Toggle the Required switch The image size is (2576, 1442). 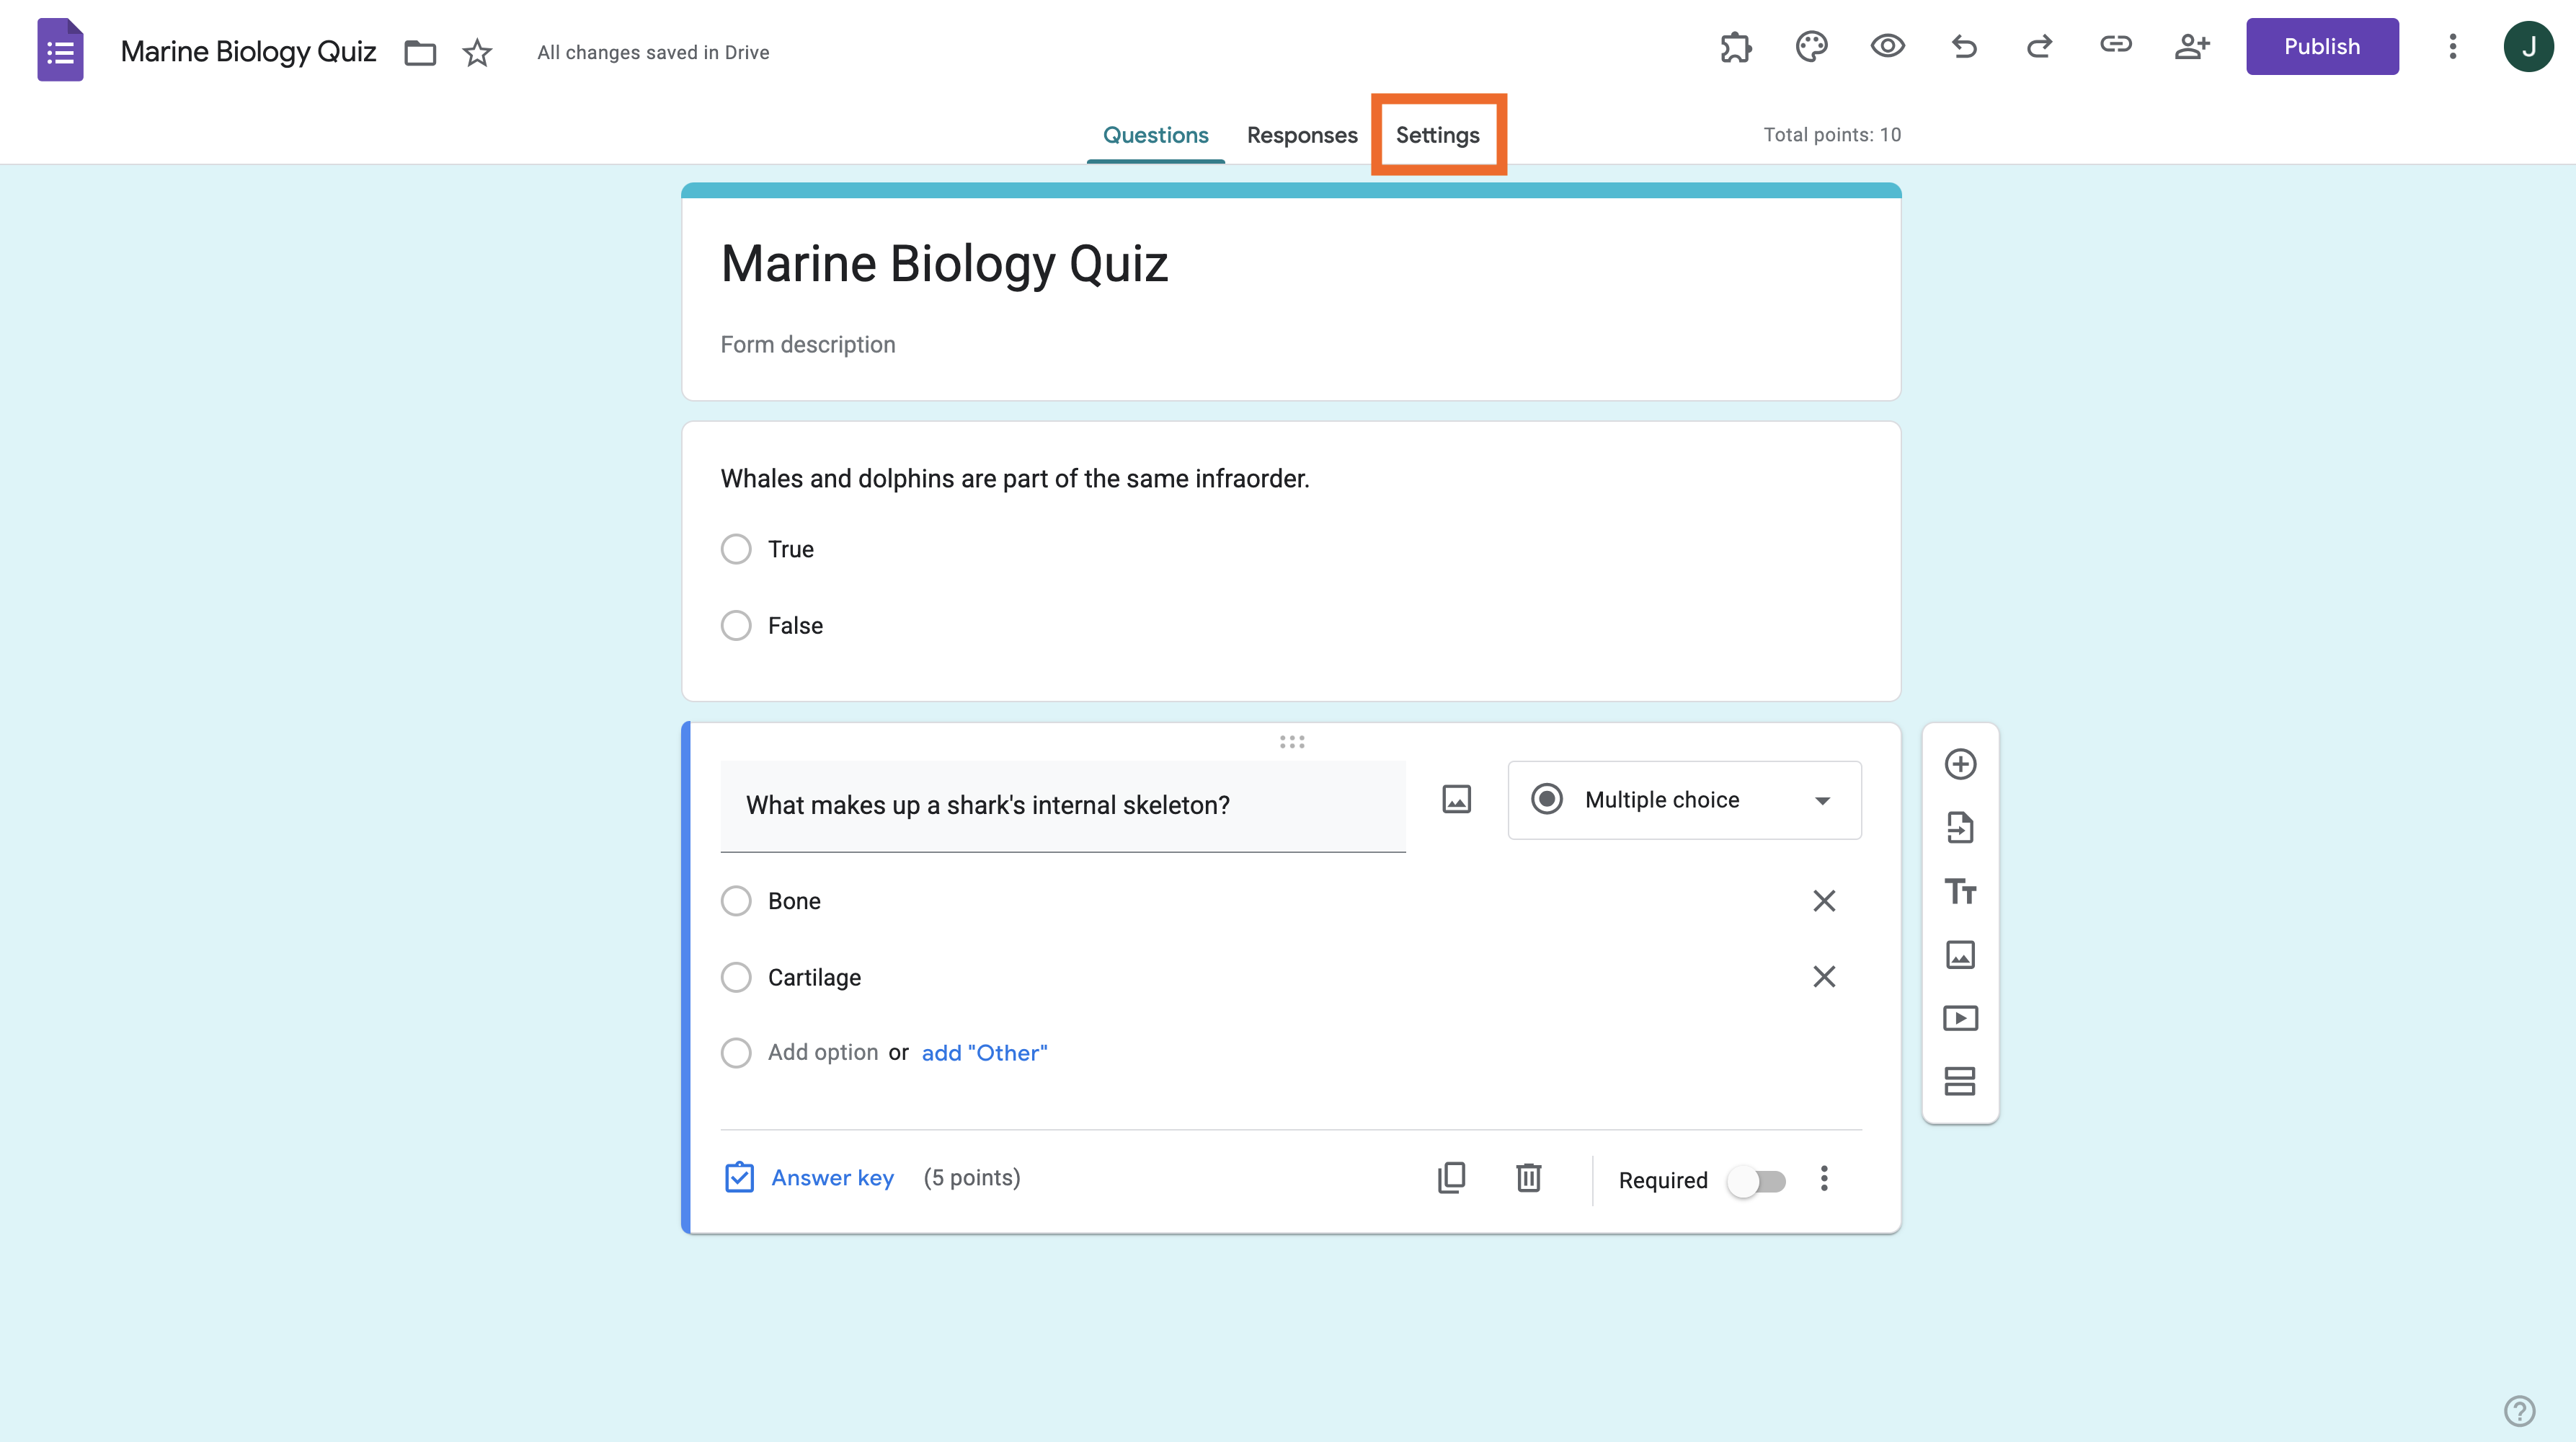coord(1757,1181)
